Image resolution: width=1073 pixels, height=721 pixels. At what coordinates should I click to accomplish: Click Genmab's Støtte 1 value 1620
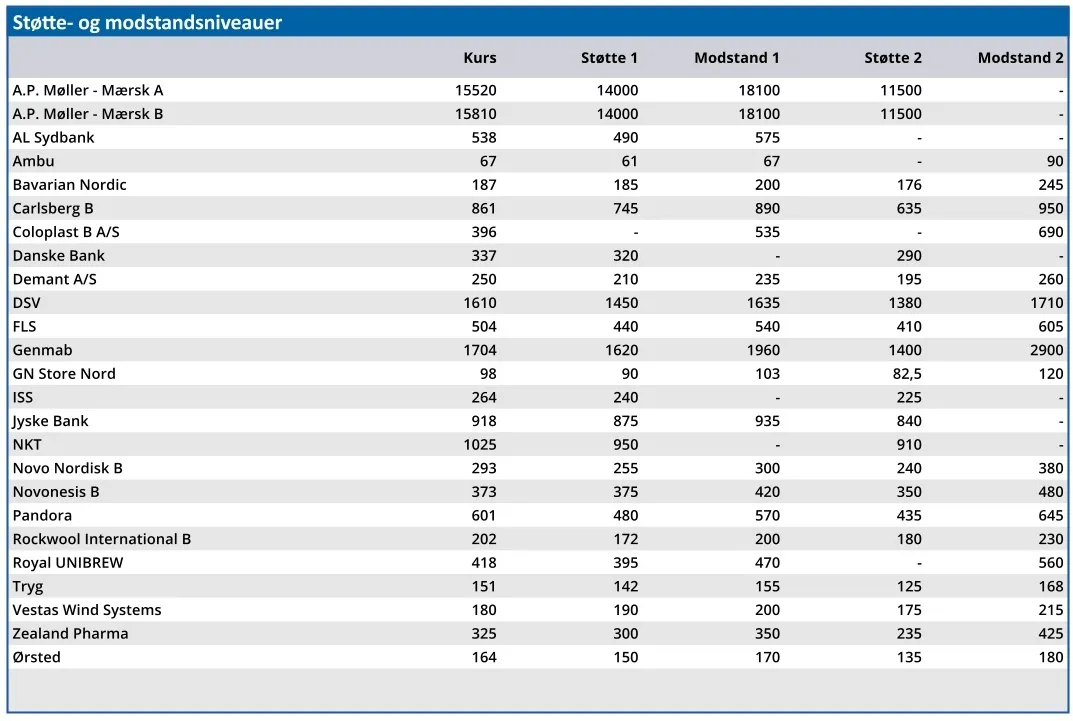621,350
